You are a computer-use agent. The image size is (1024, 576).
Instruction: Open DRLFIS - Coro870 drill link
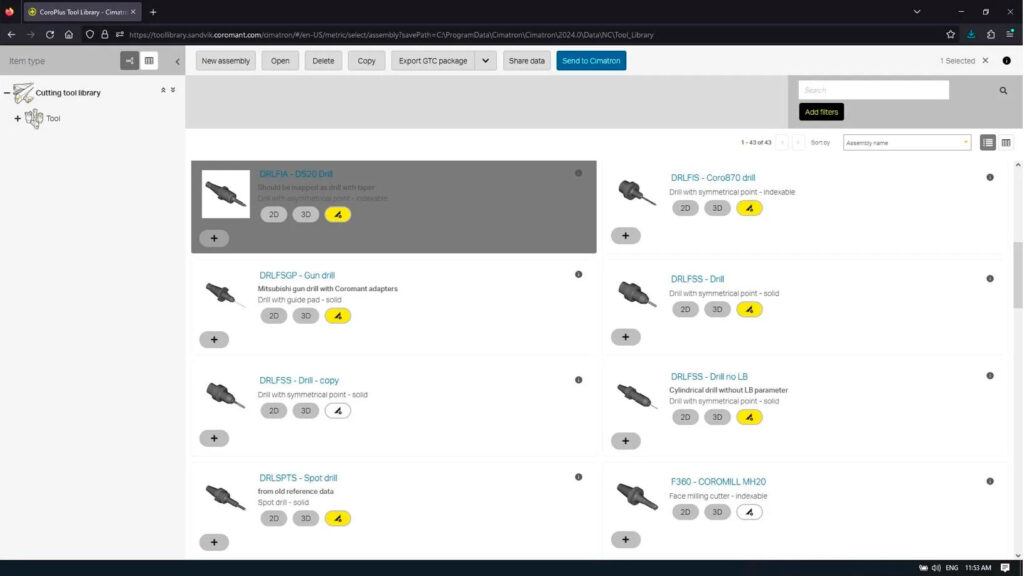click(712, 178)
